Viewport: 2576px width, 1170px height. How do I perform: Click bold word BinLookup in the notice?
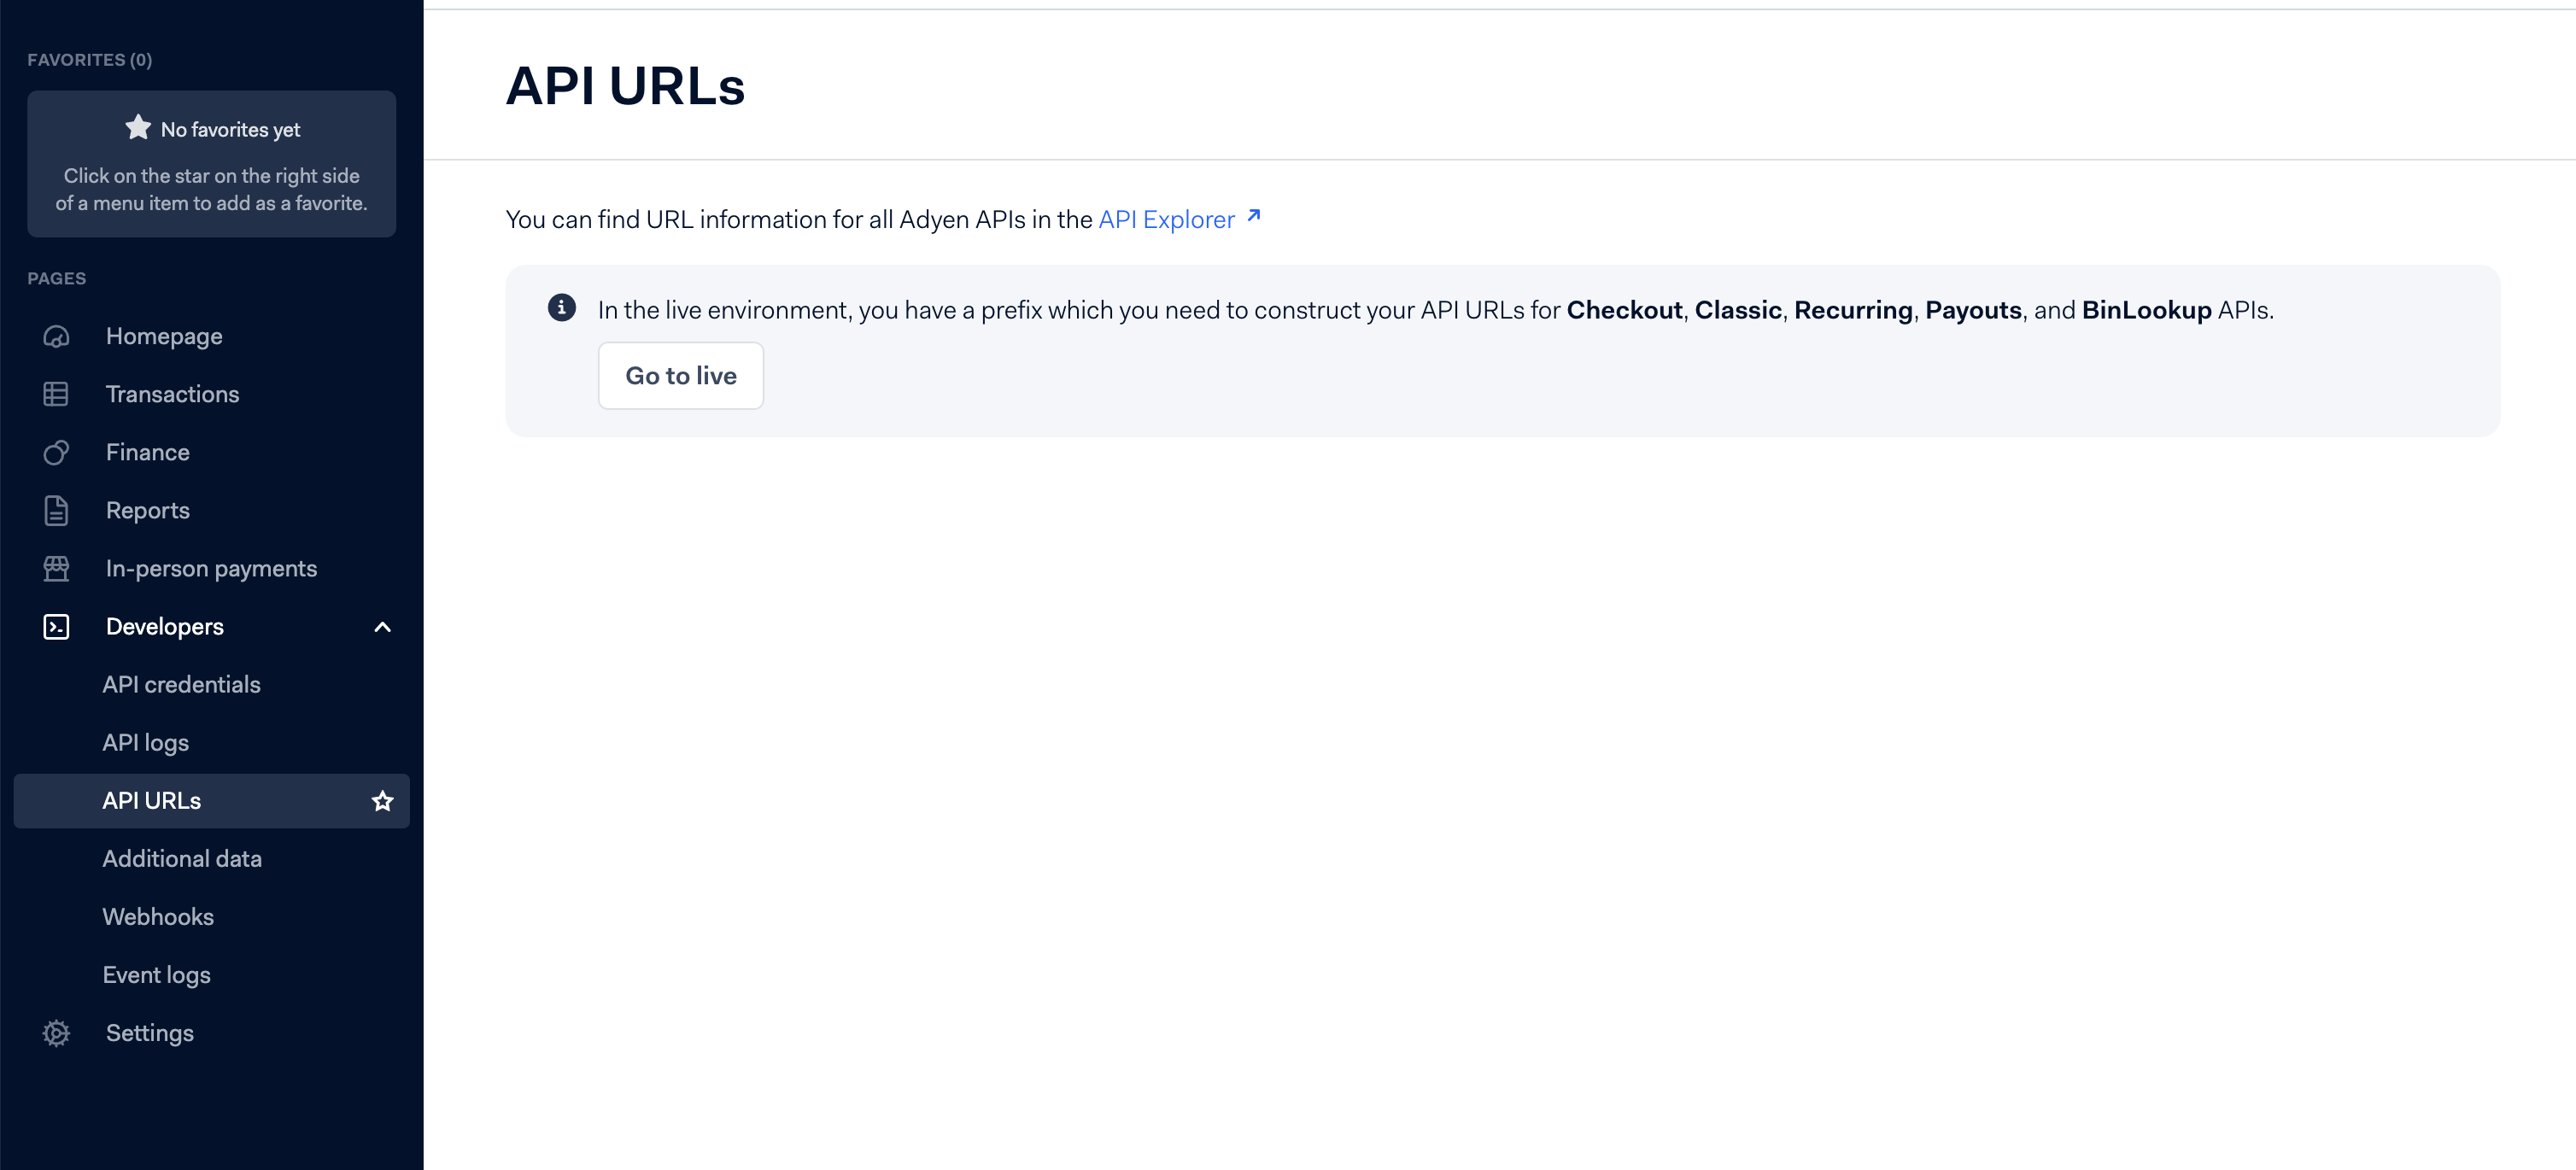tap(2146, 310)
